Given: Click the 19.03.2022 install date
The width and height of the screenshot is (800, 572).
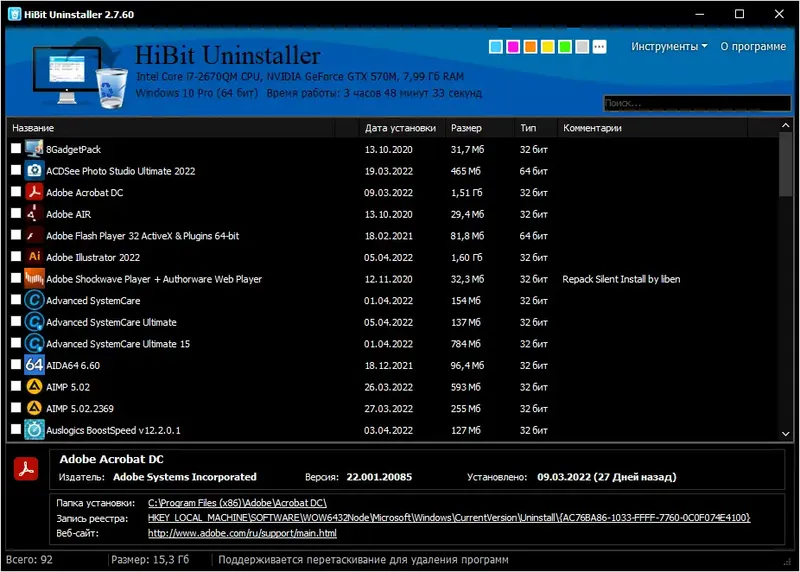Looking at the screenshot, I should pyautogui.click(x=388, y=171).
